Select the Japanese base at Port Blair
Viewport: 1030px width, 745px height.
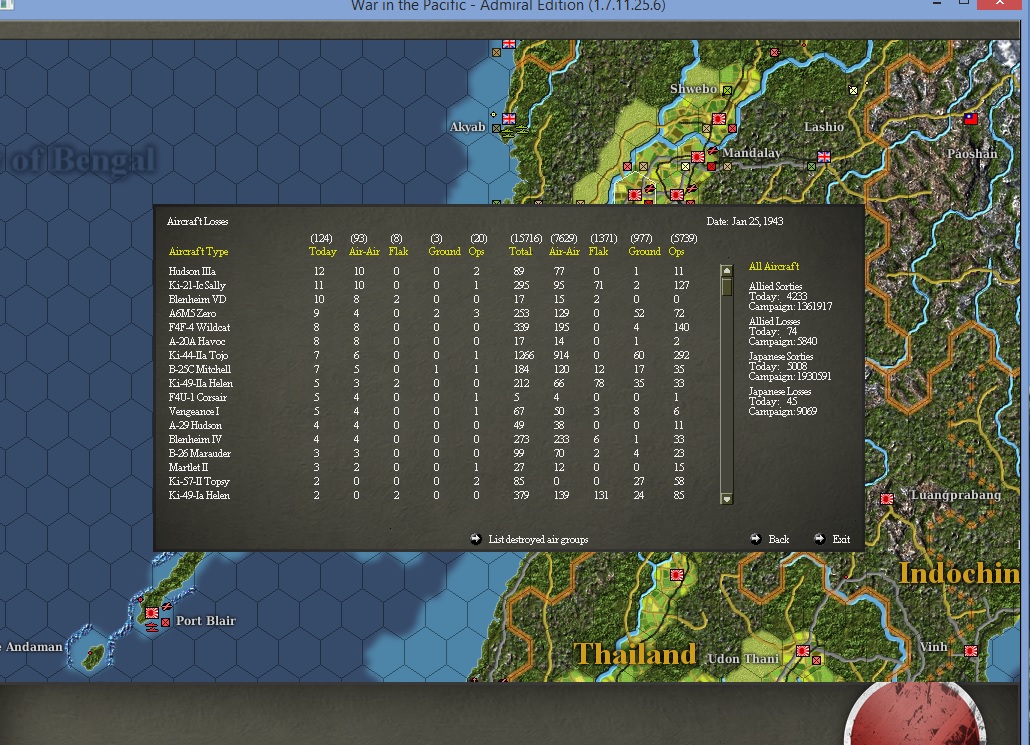[x=152, y=612]
